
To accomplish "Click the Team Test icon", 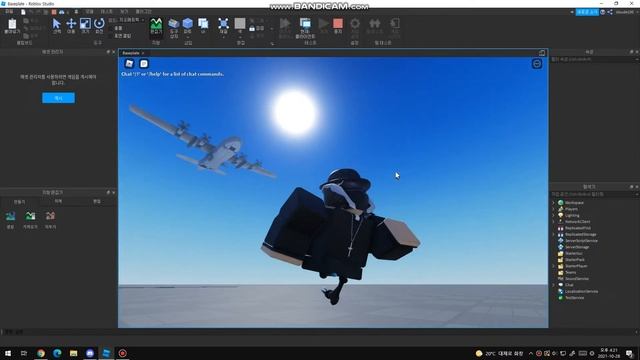I will 374,24.
